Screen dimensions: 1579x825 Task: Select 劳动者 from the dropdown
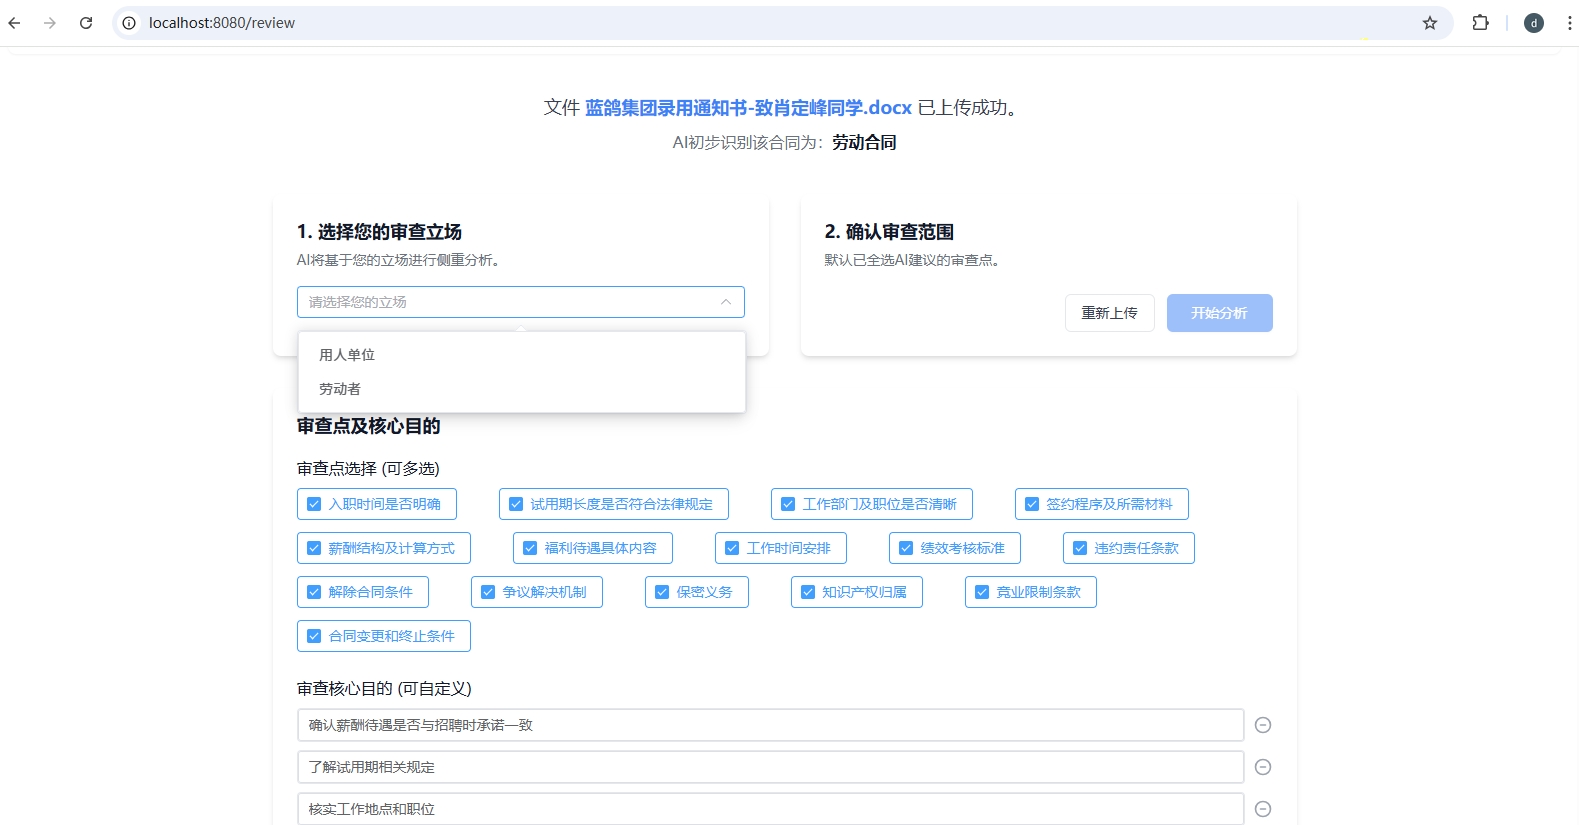522,389
